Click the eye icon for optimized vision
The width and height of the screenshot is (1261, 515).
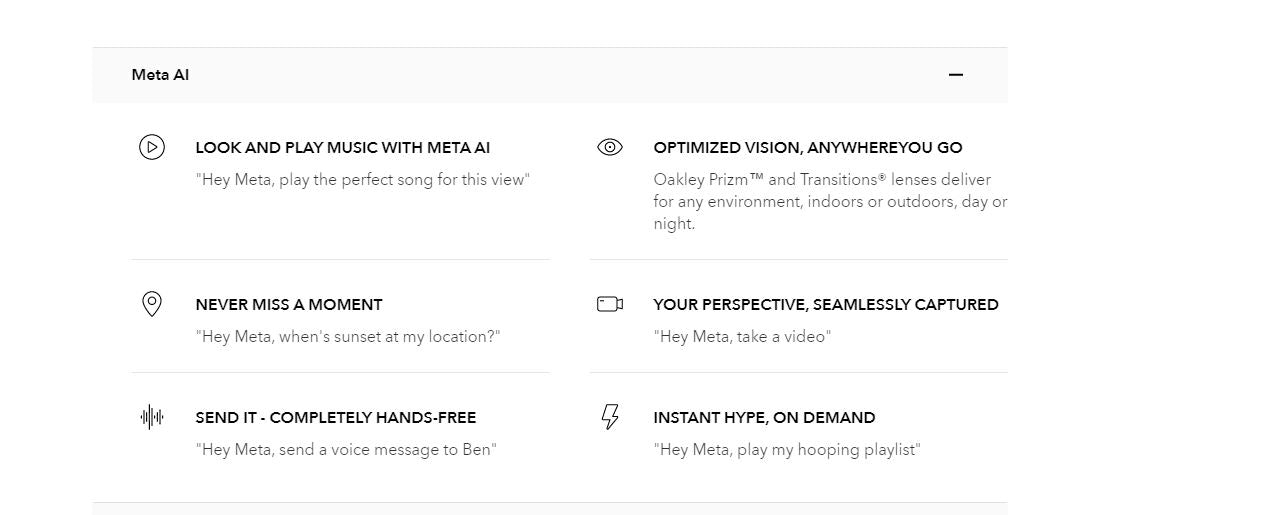click(609, 148)
